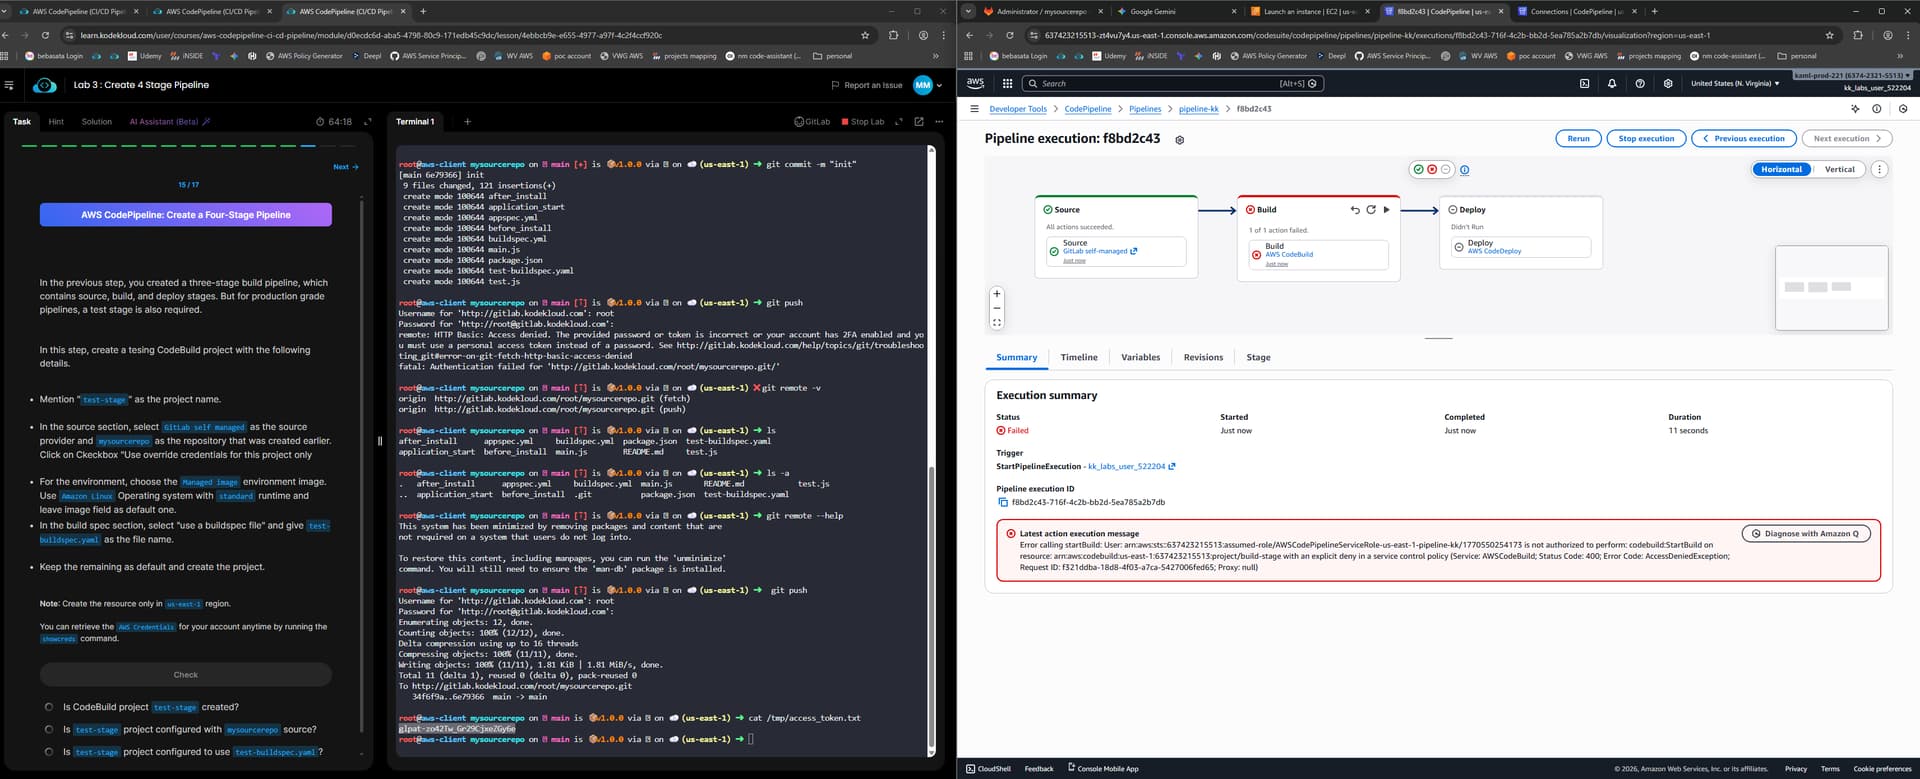Select Horizontal pipeline layout

tap(1781, 170)
